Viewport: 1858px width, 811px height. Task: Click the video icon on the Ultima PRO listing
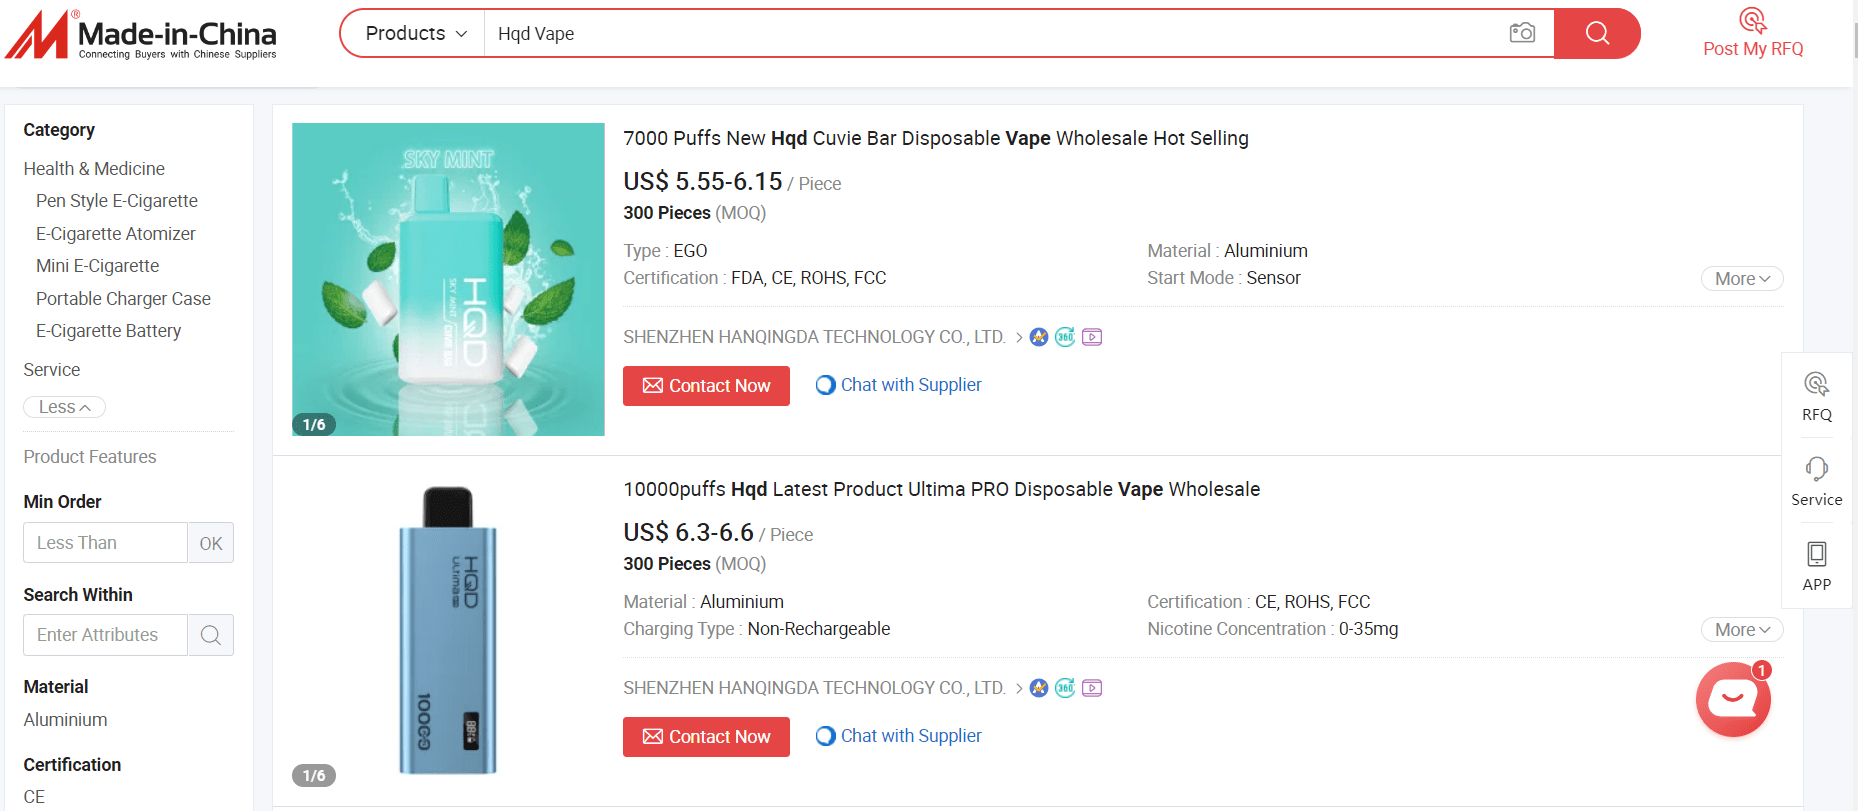(1092, 688)
